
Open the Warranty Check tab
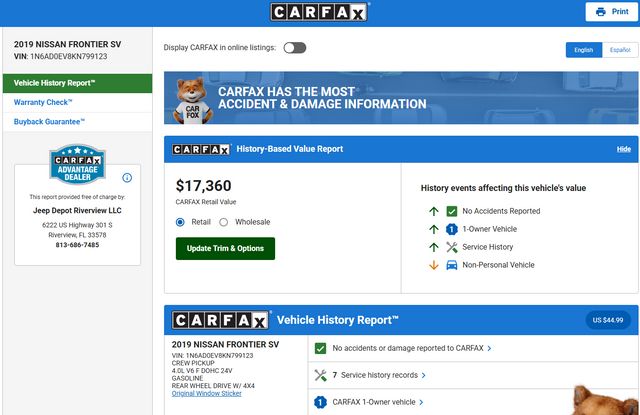point(41,102)
